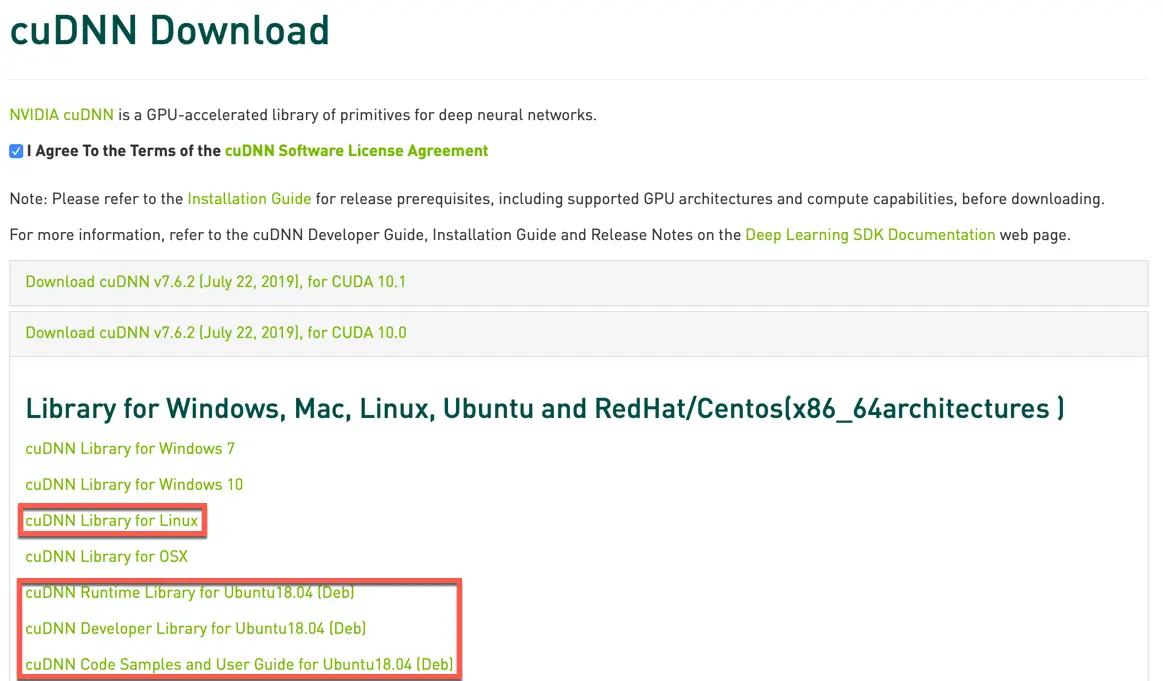Download cuDNN Runtime Library for Ubuntu18.04 Deb
Image resolution: width=1163 pixels, height=681 pixels.
[x=190, y=593]
